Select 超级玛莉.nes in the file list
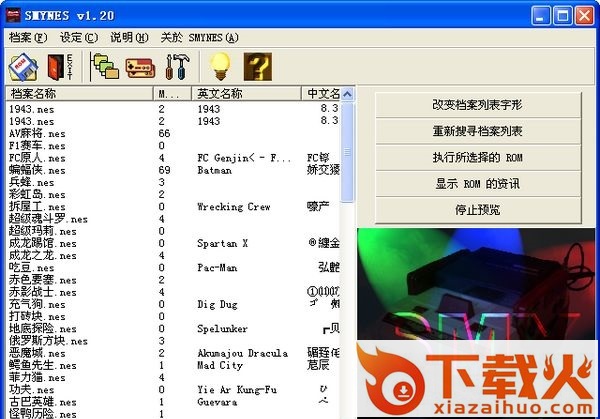This screenshot has height=419, width=600. (x=42, y=231)
